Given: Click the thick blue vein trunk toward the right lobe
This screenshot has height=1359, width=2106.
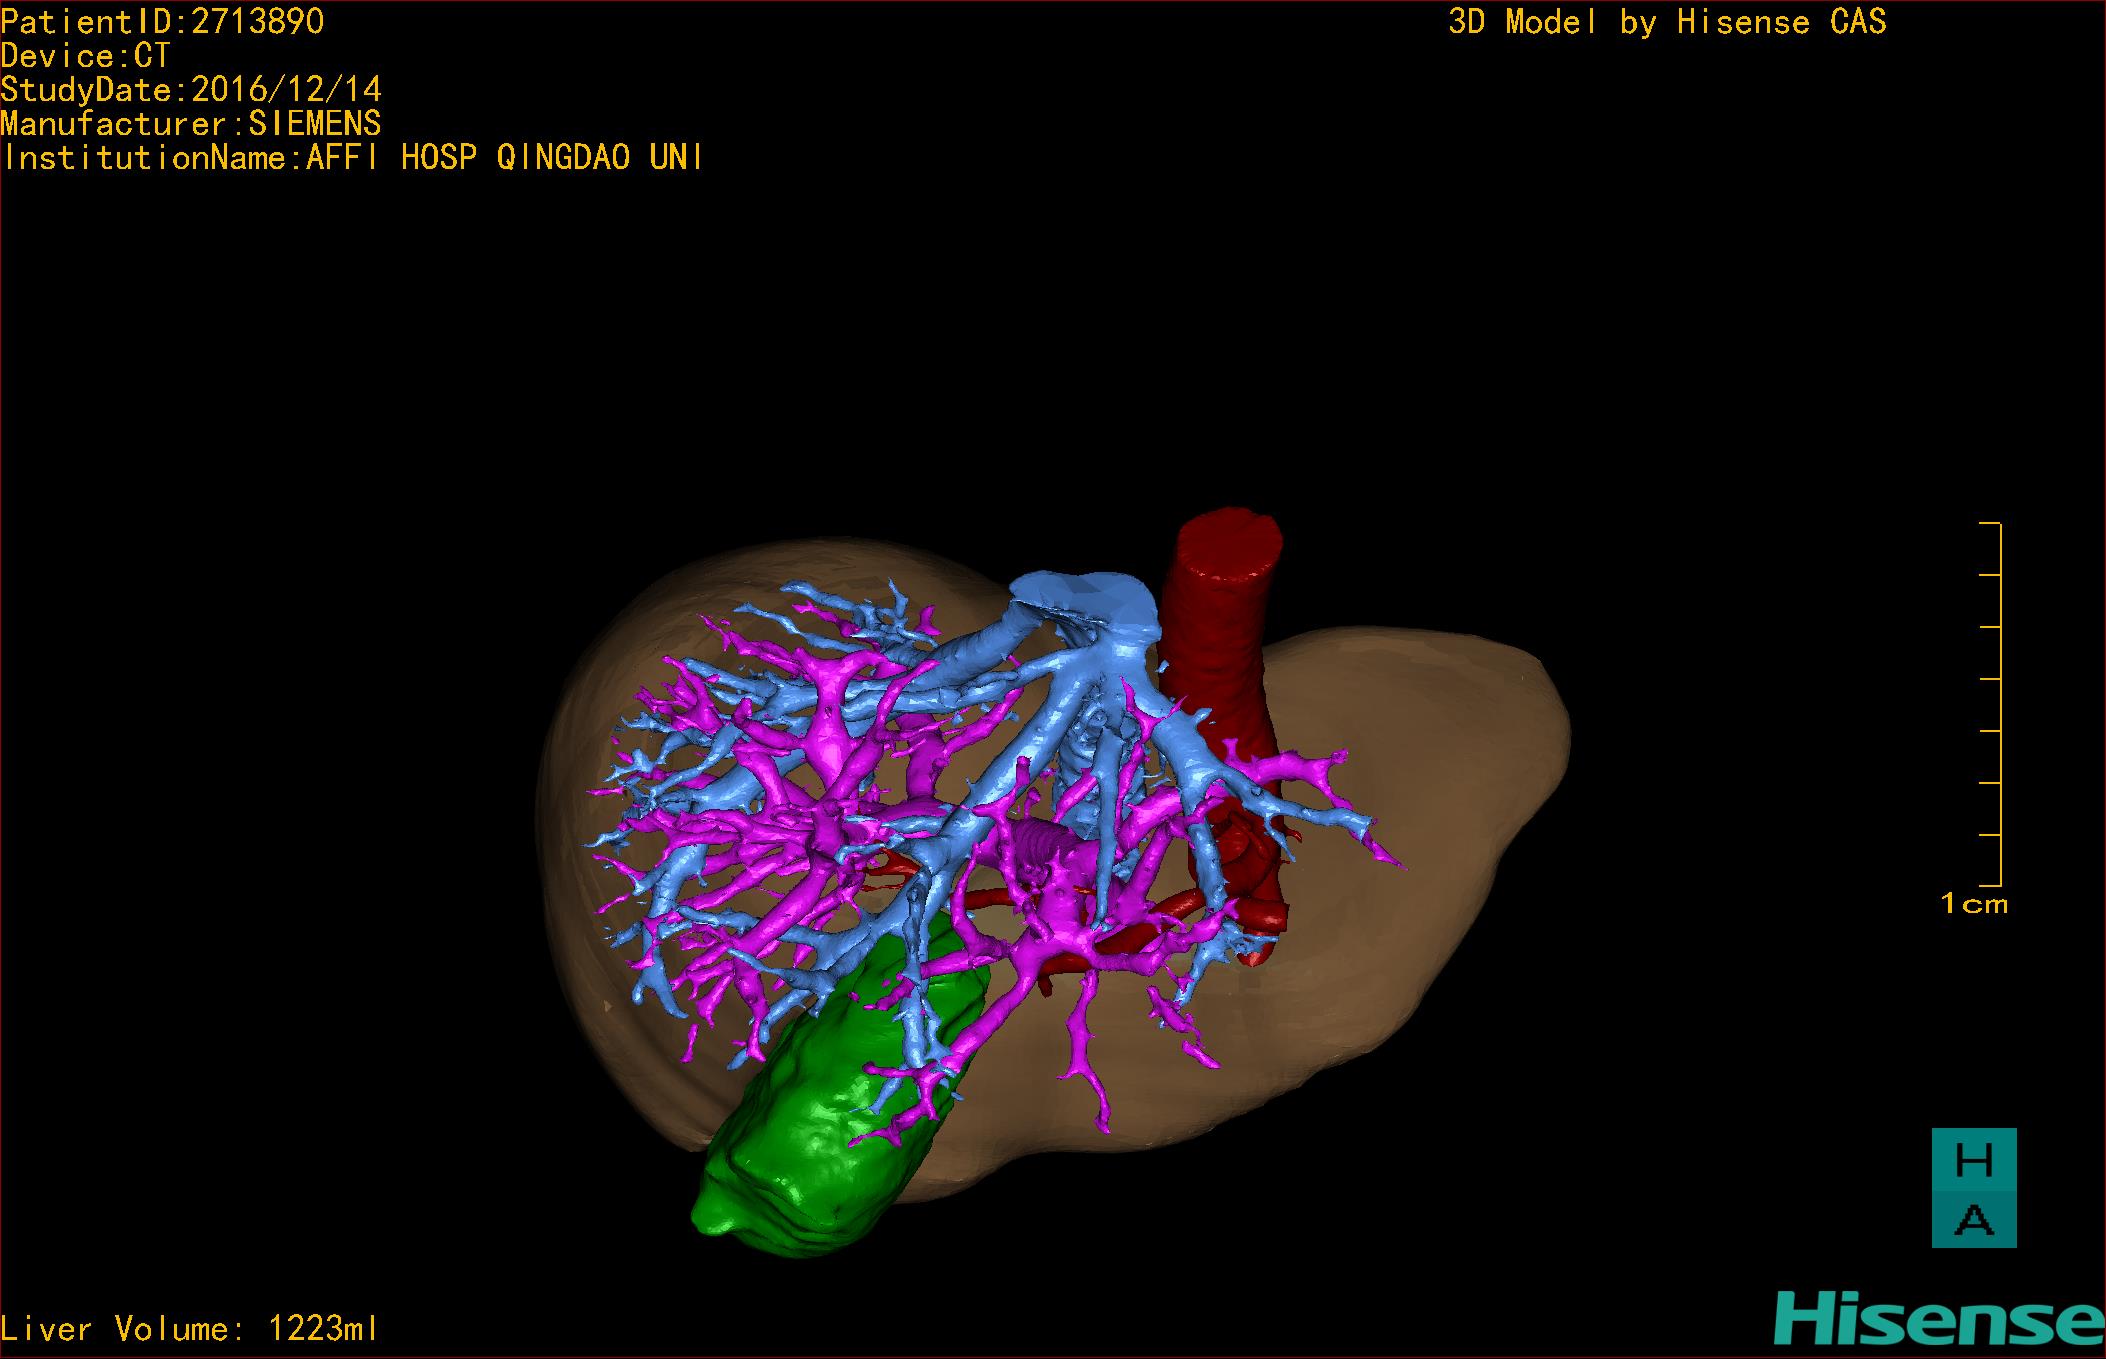Looking at the screenshot, I should [x=975, y=652].
